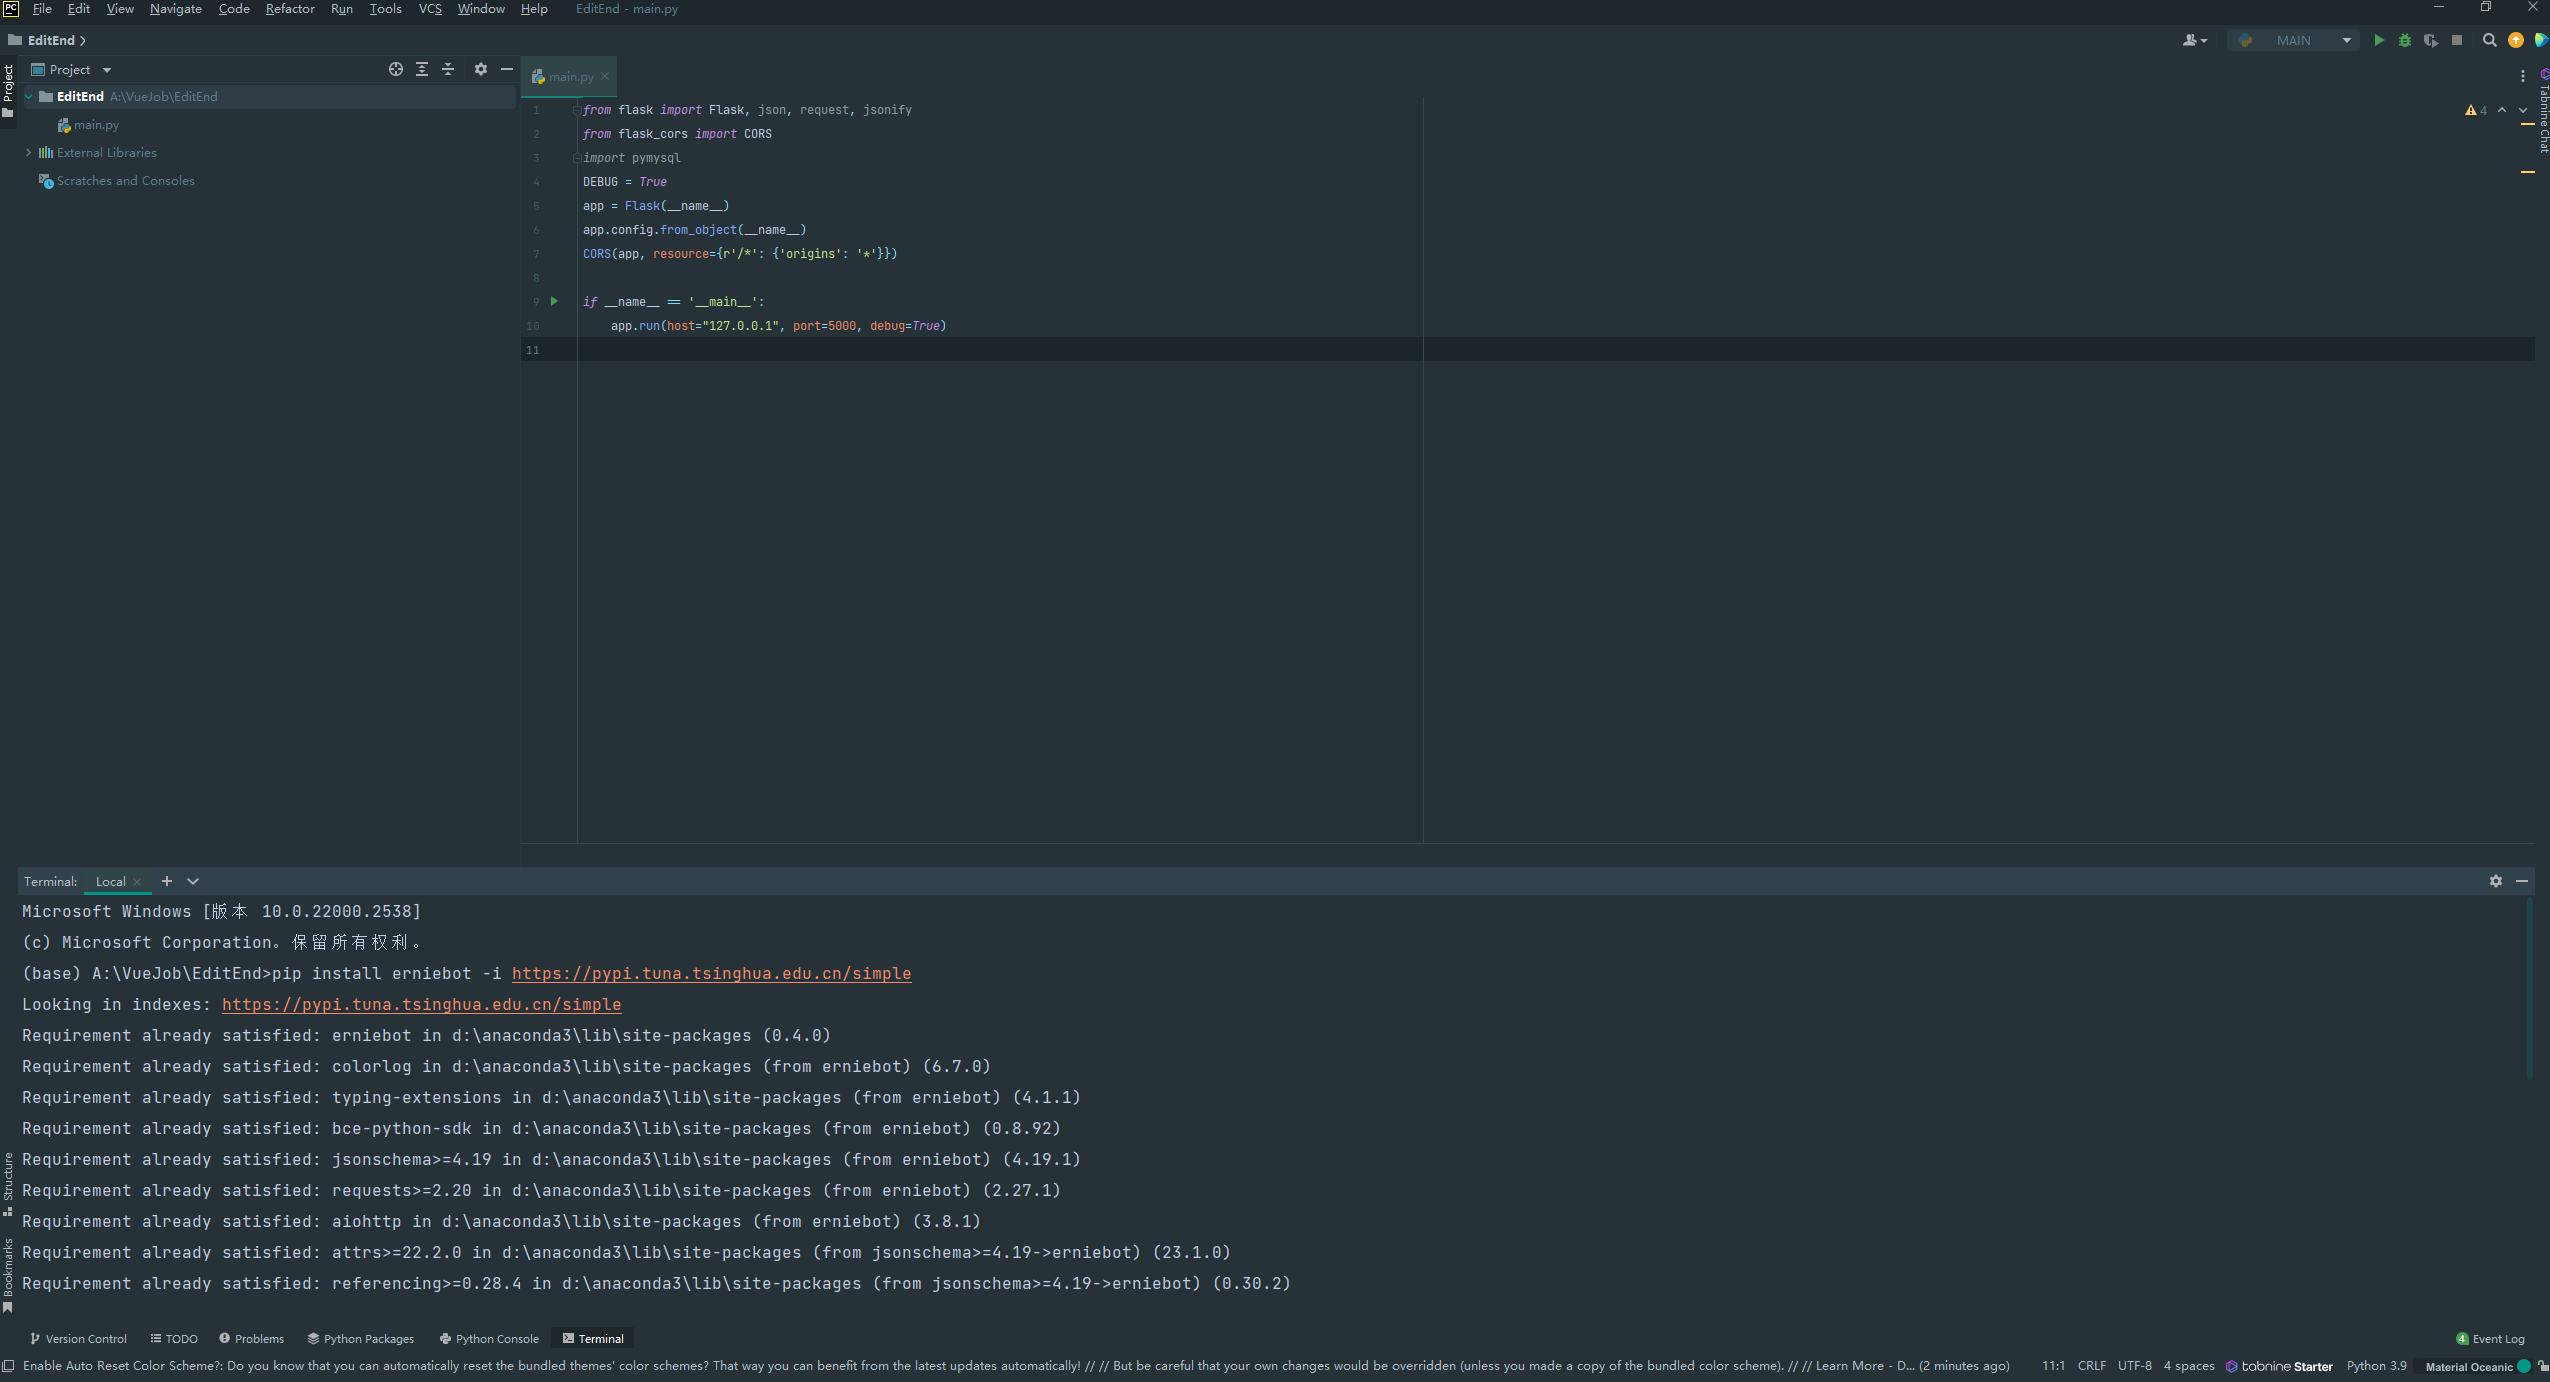Open the Problems tool window
The width and height of the screenshot is (2550, 1382).
(x=251, y=1339)
